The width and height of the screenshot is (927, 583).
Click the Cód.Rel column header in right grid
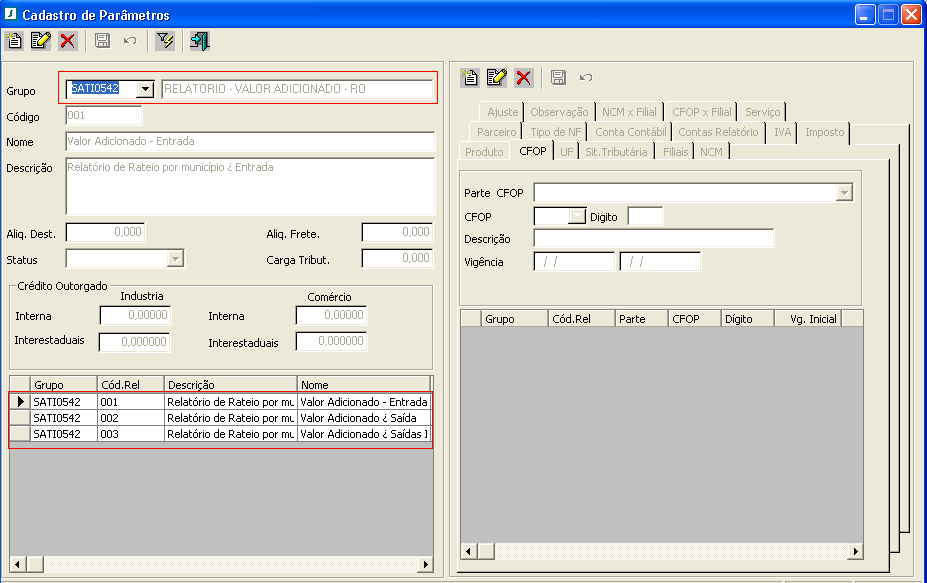tap(580, 319)
